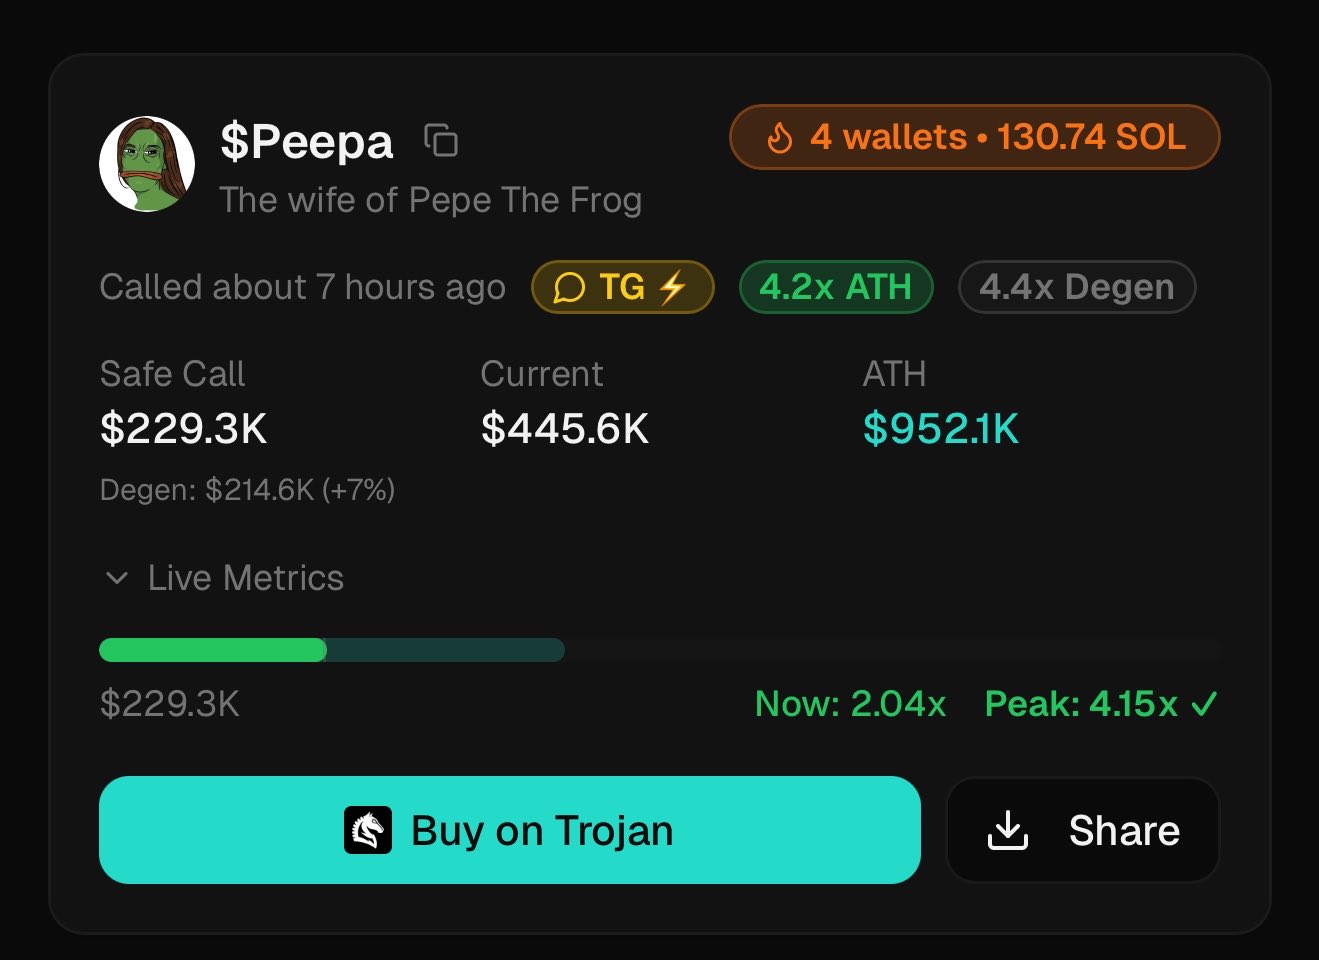Click the chat bubble icon in TG badge
1319x960 pixels.
[569, 288]
